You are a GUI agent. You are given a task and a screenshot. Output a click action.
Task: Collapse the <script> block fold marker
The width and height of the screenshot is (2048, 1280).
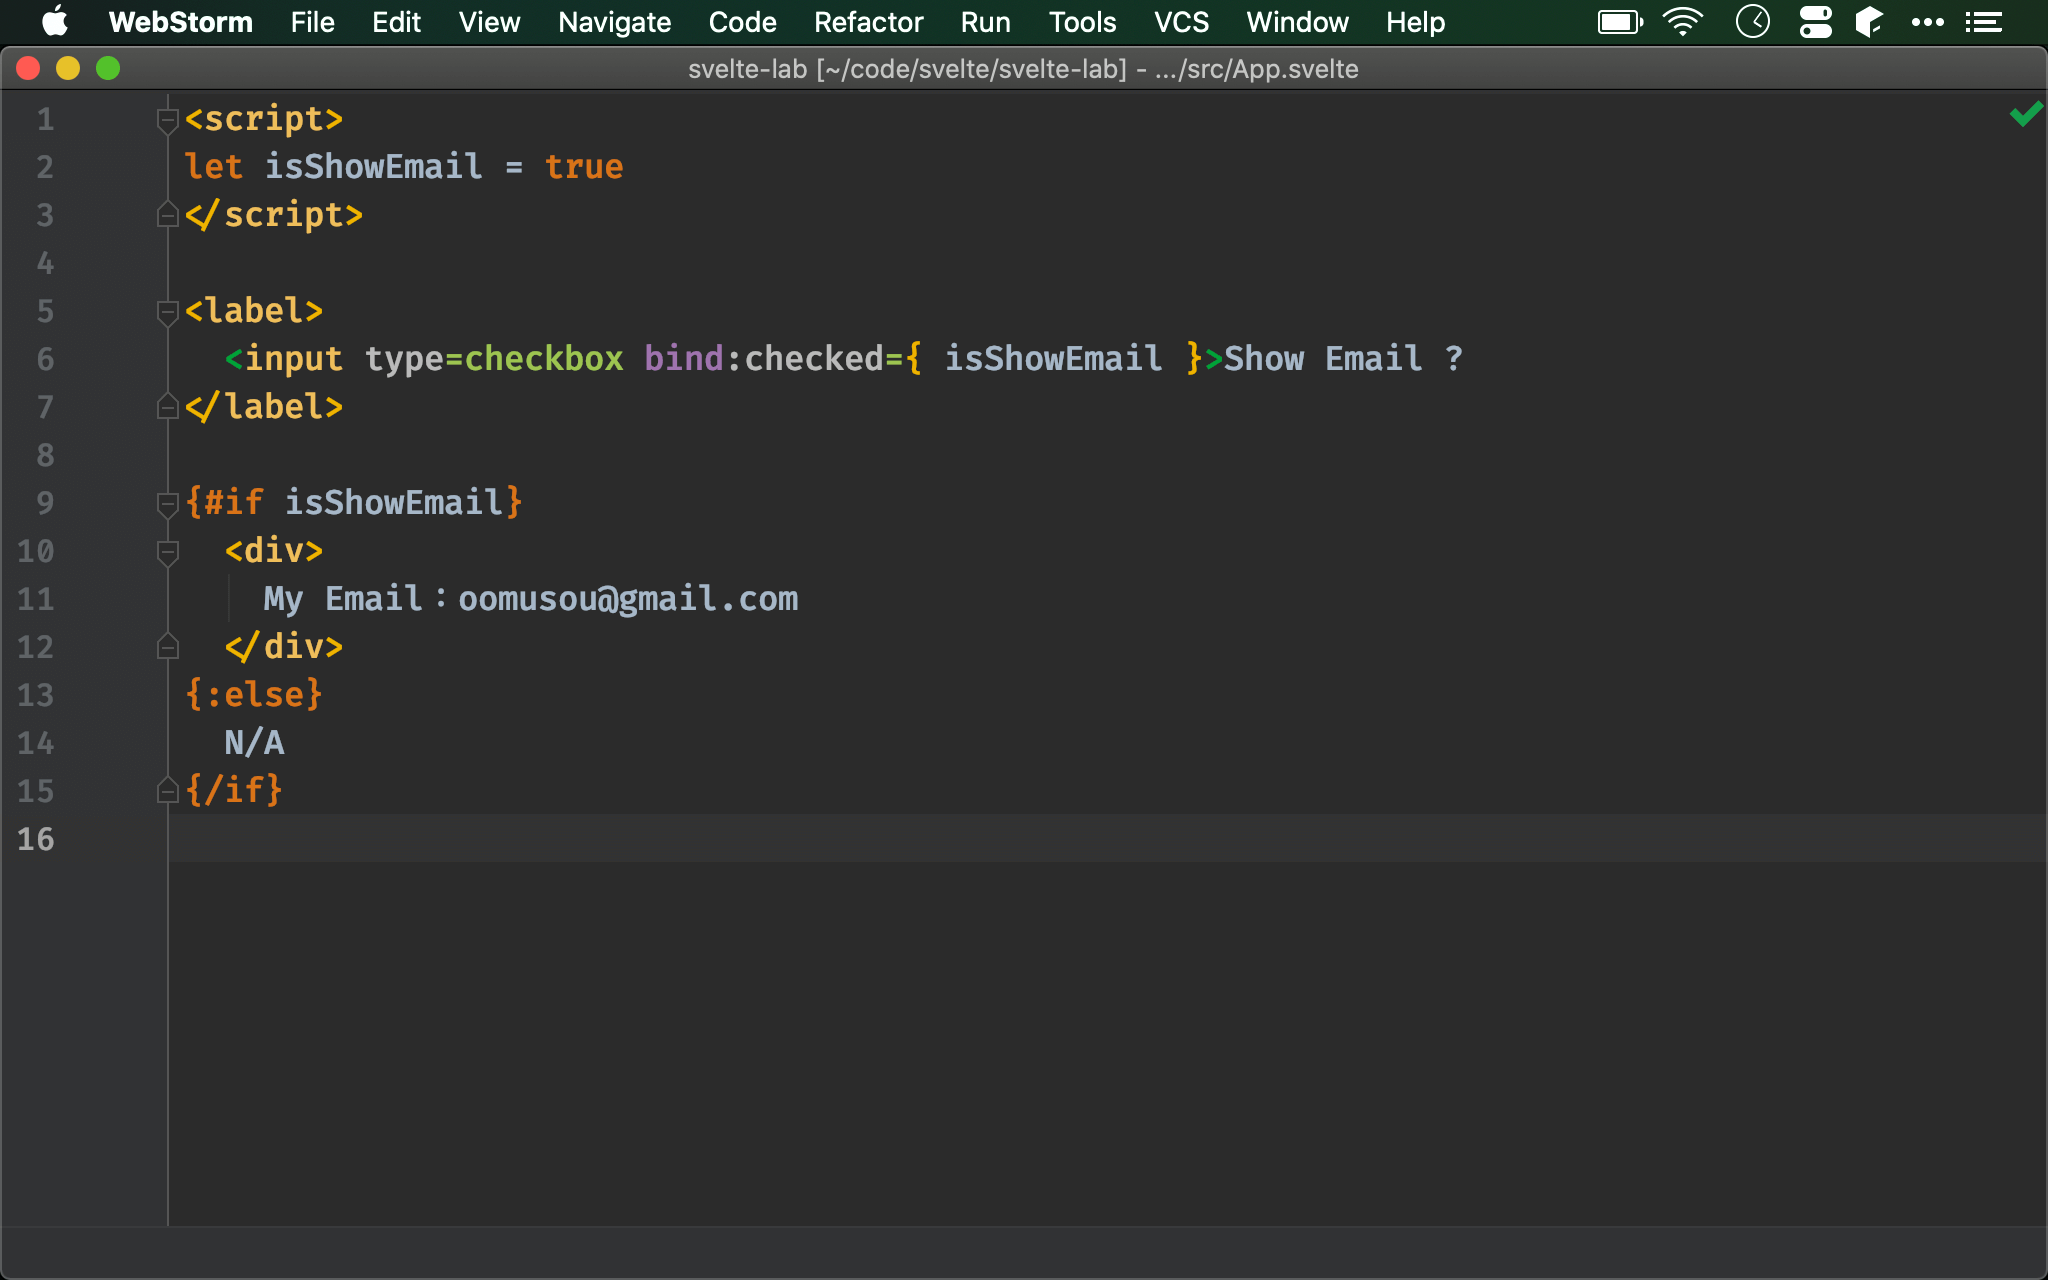(x=168, y=120)
